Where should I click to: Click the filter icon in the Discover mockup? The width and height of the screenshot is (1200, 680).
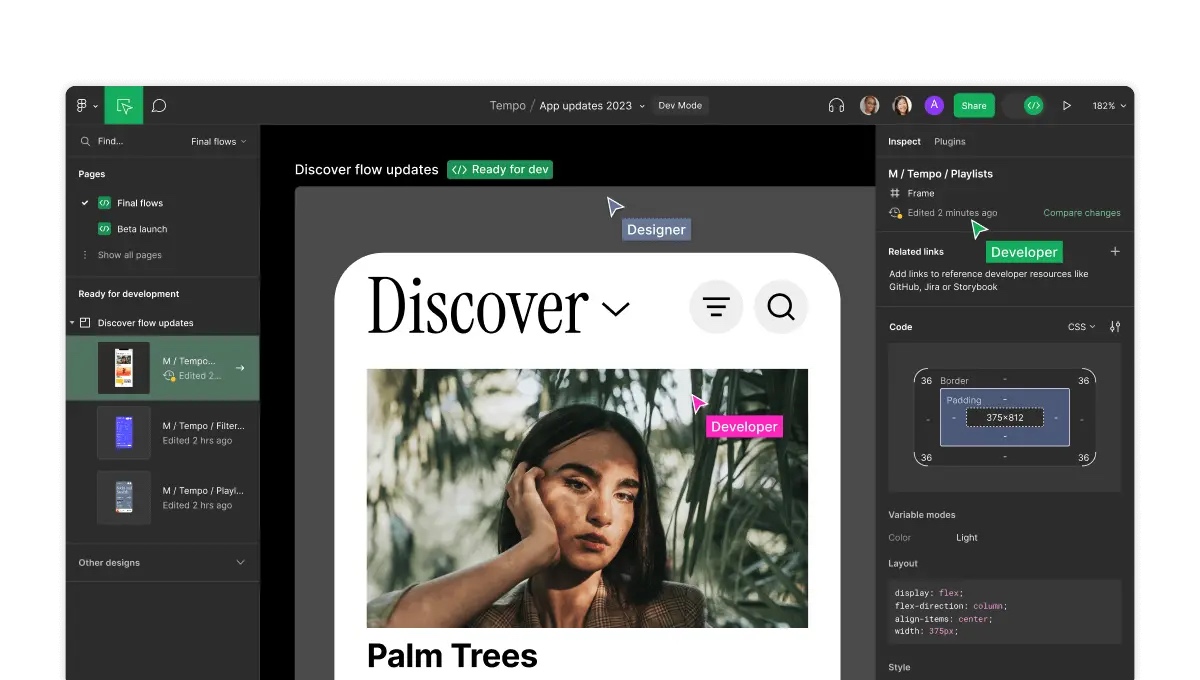pos(716,307)
